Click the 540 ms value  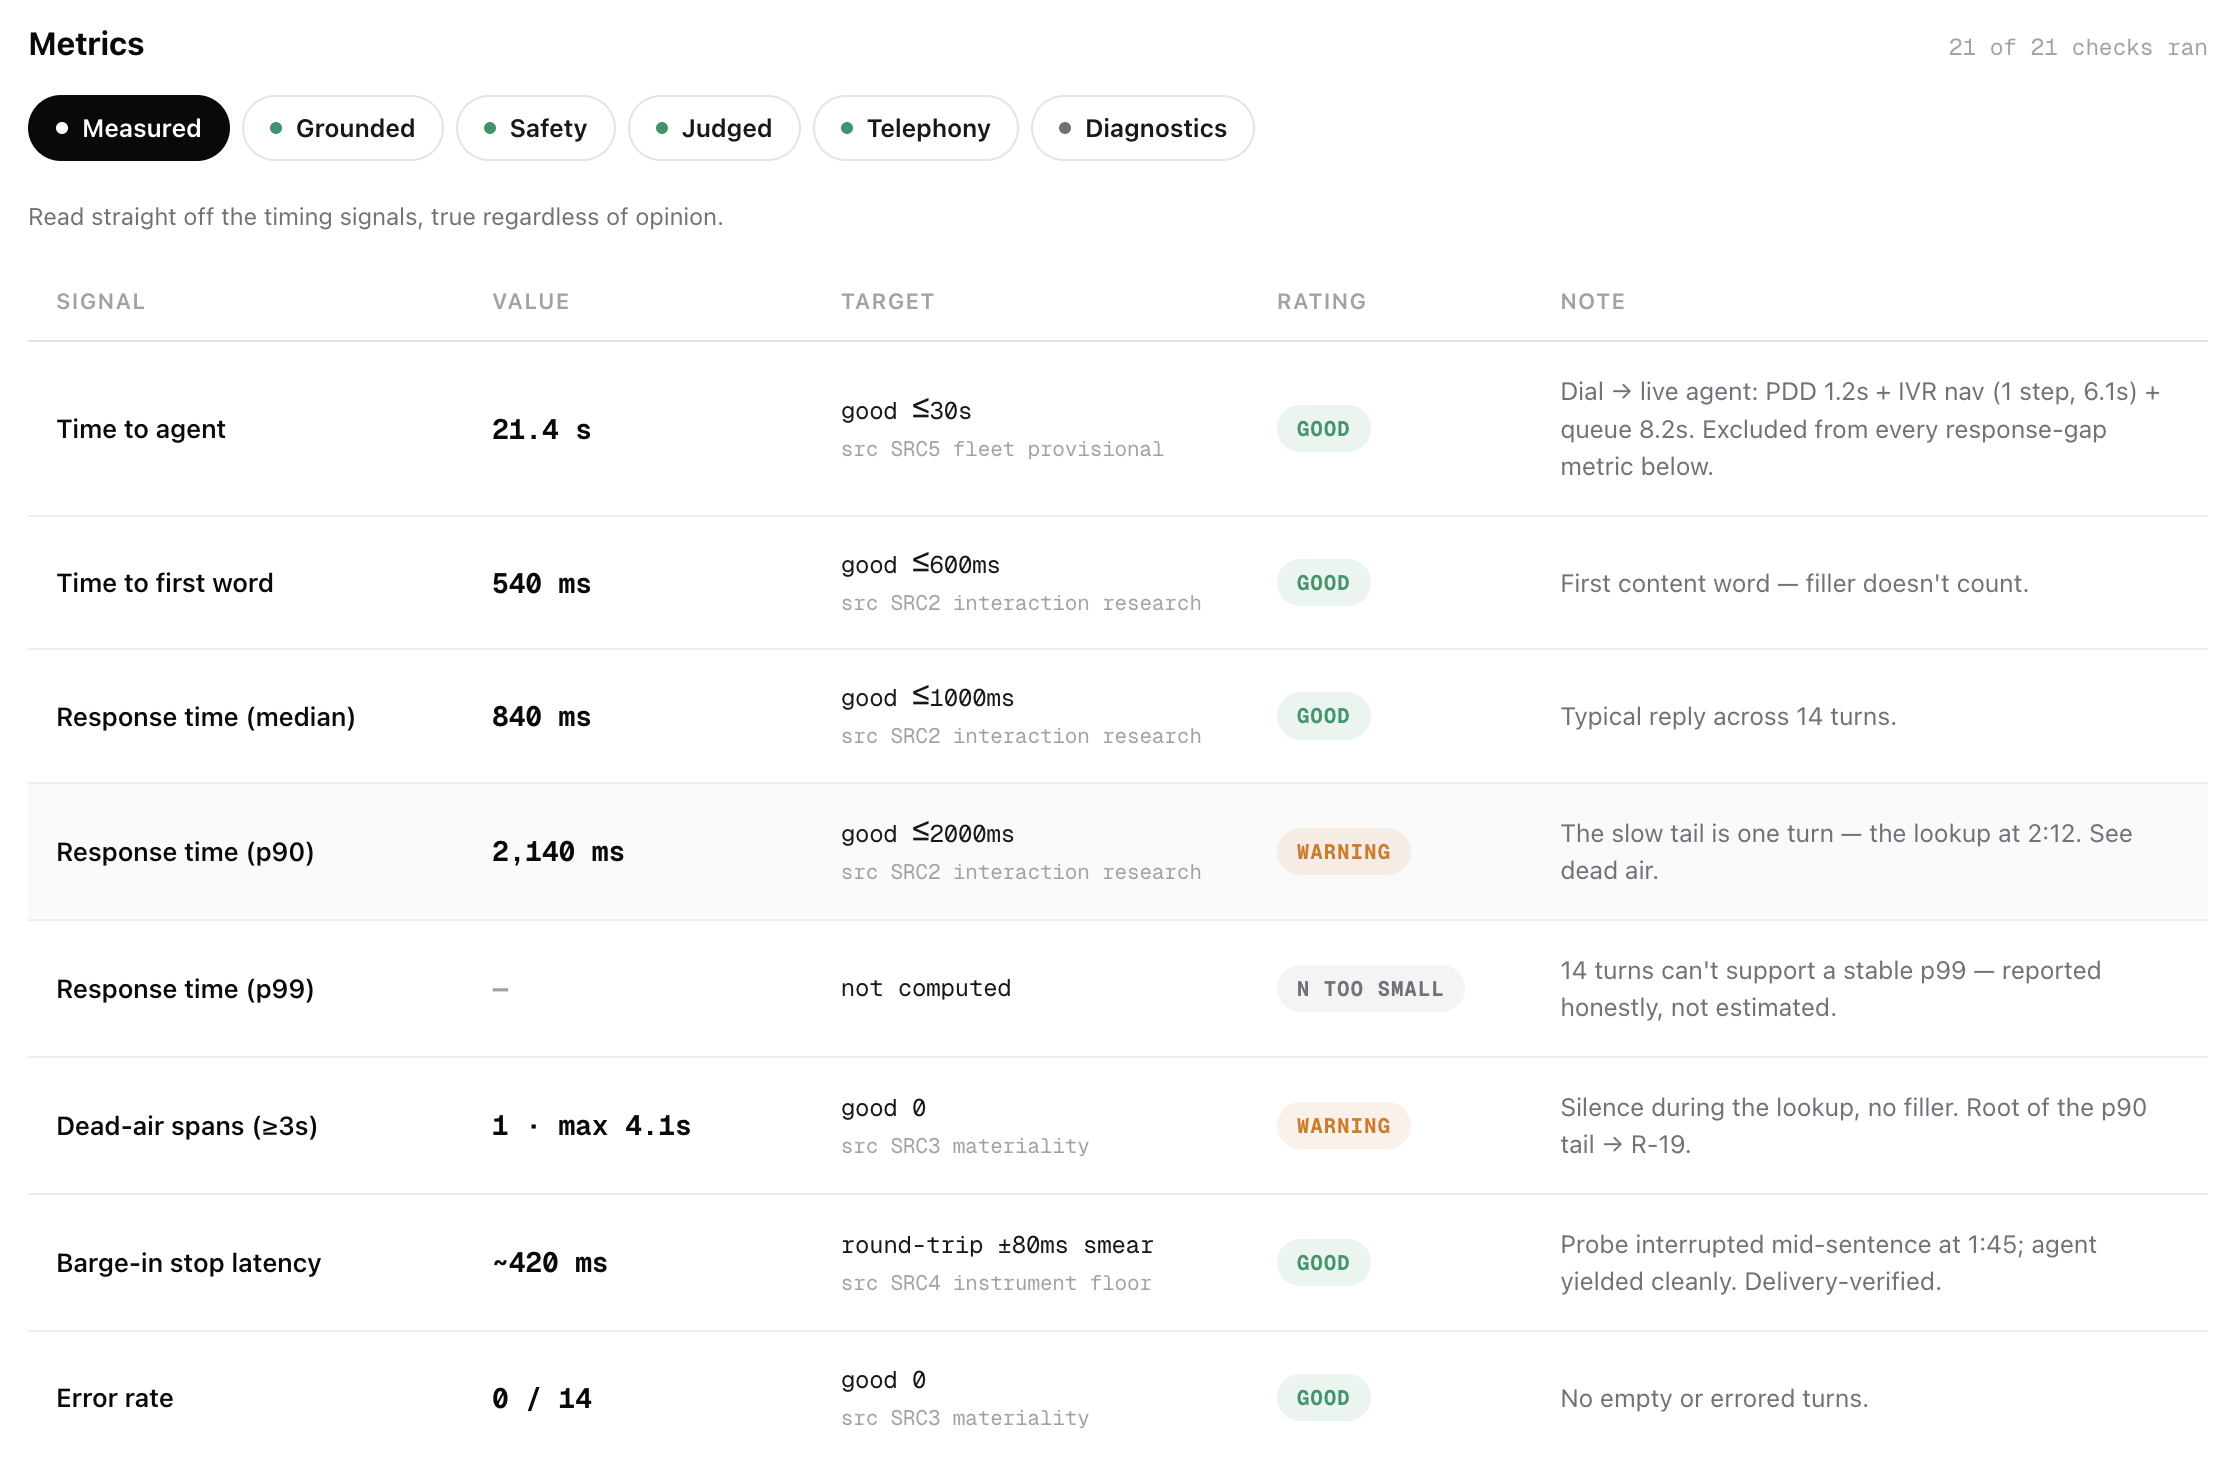coord(542,584)
